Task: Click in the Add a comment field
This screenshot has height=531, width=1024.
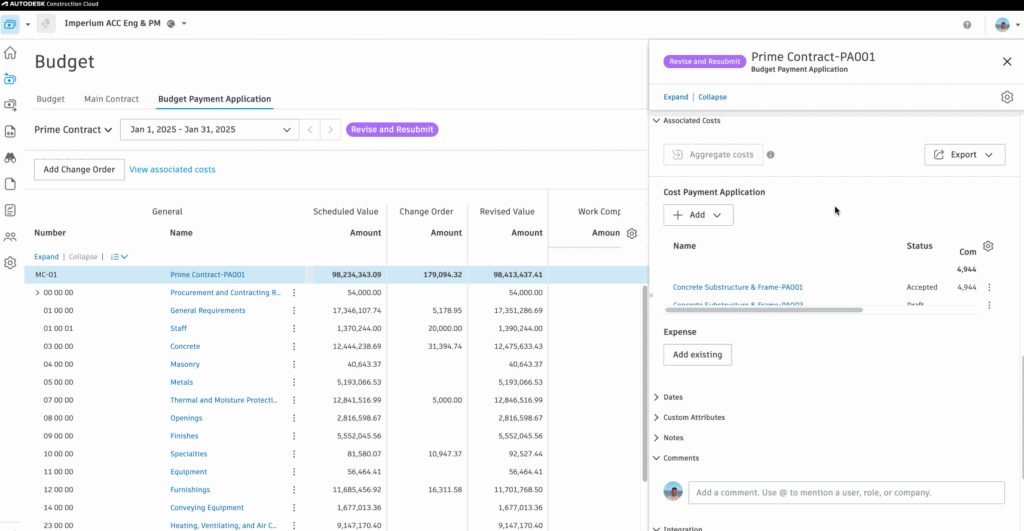Action: (846, 493)
